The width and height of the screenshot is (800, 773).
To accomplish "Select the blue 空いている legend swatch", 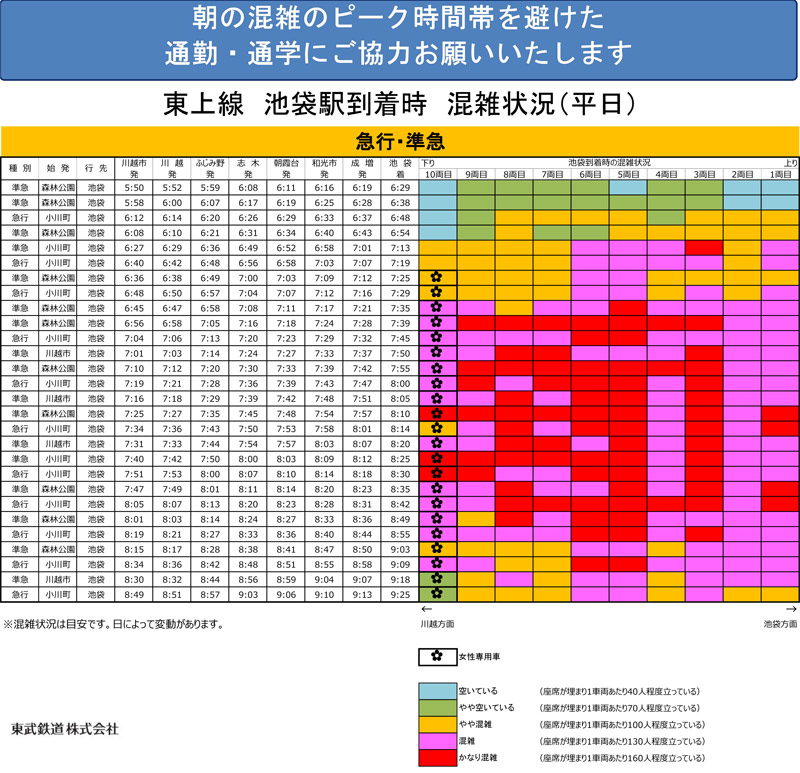I will (436, 691).
